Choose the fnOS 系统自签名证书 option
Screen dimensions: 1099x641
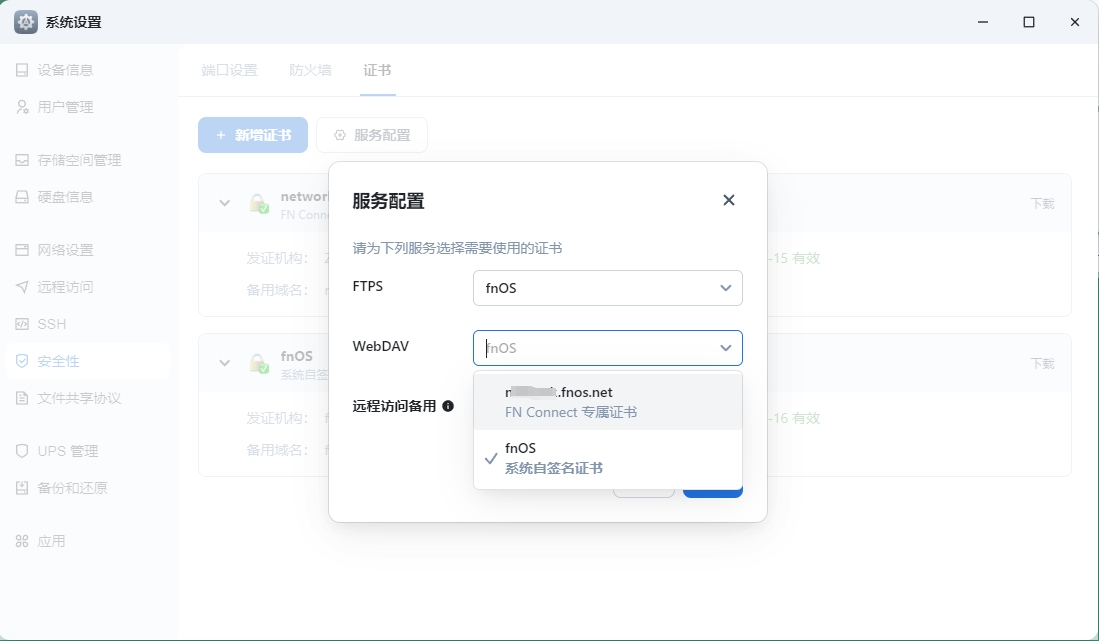[x=608, y=458]
